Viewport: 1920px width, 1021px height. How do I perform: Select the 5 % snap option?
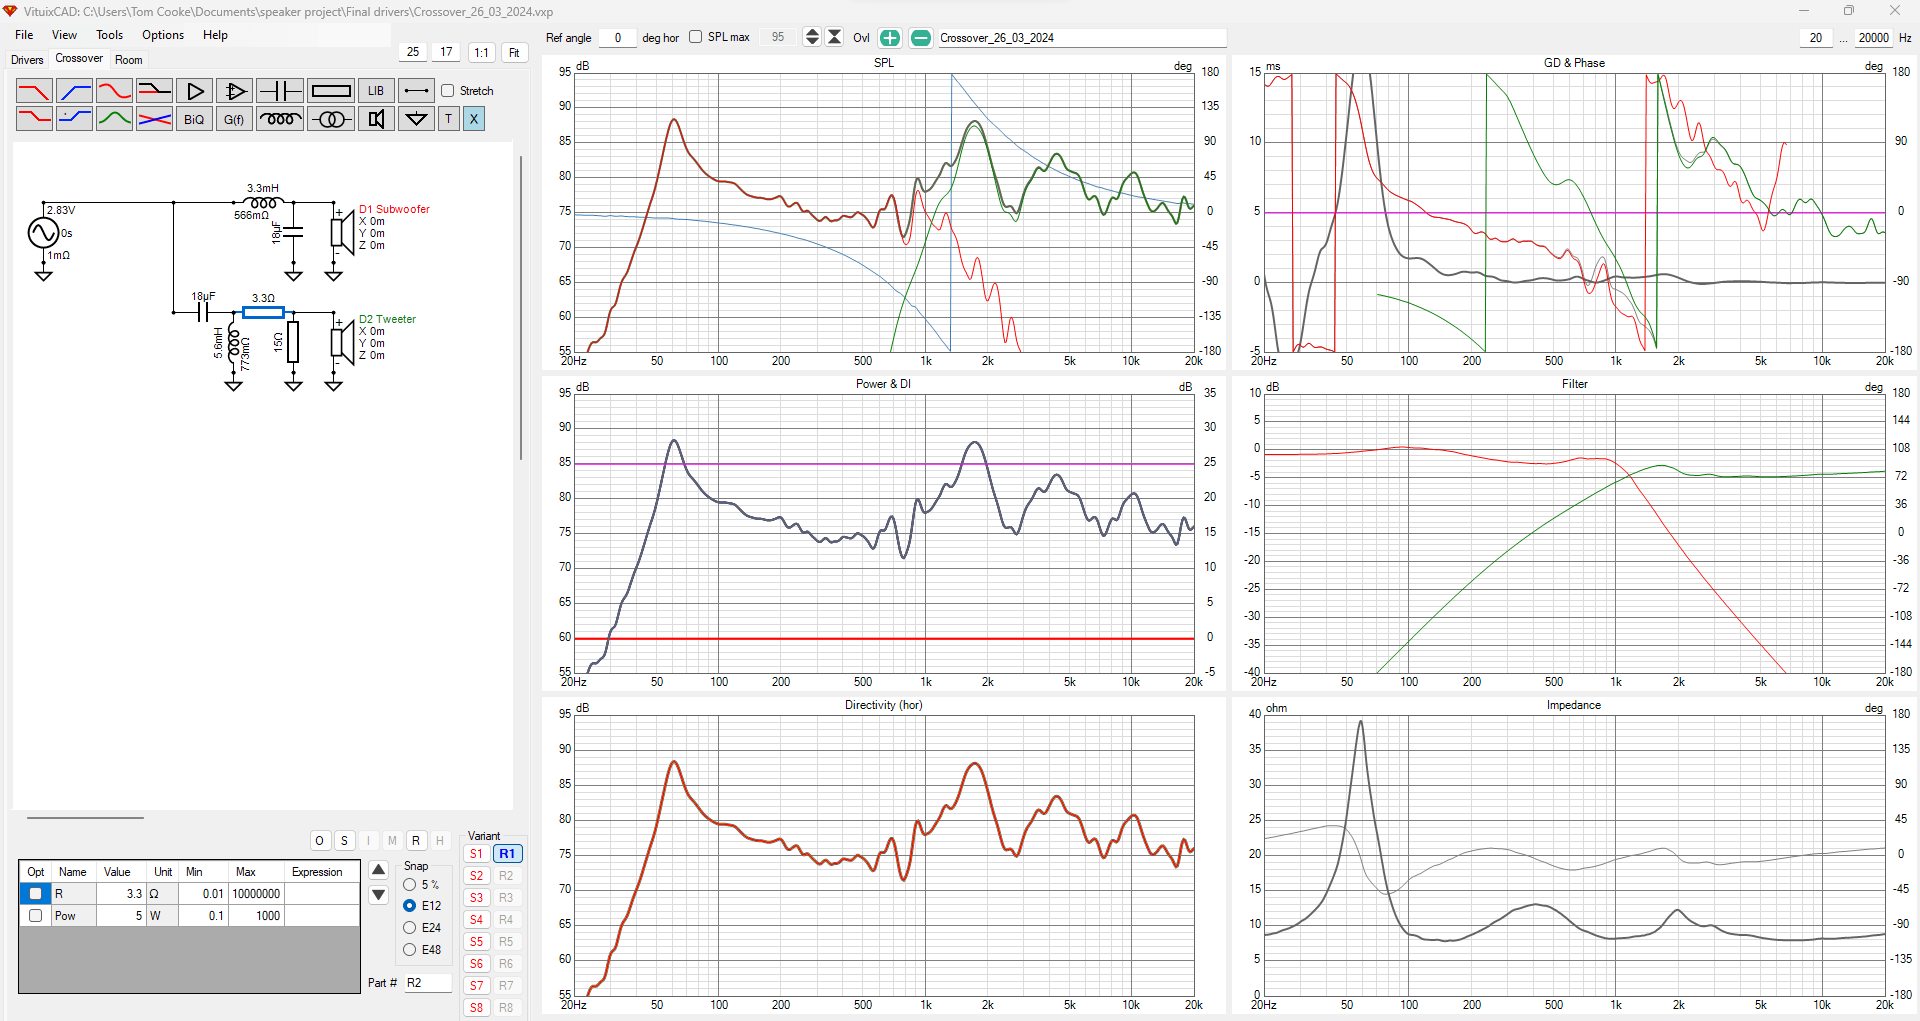[x=410, y=885]
